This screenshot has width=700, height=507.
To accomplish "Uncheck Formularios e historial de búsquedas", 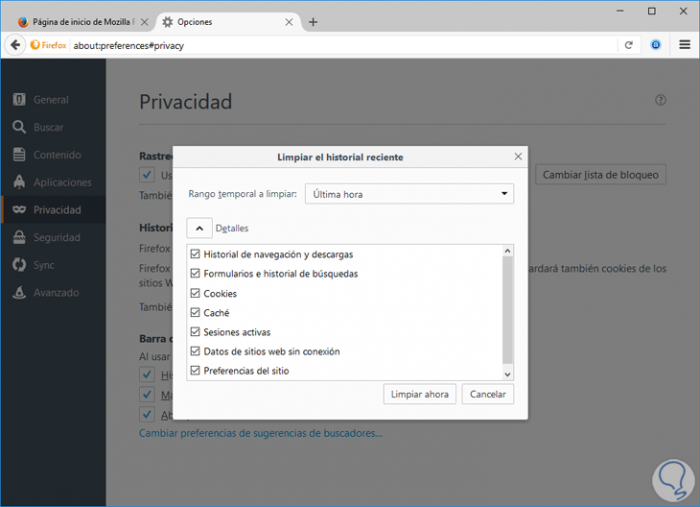I will (195, 273).
